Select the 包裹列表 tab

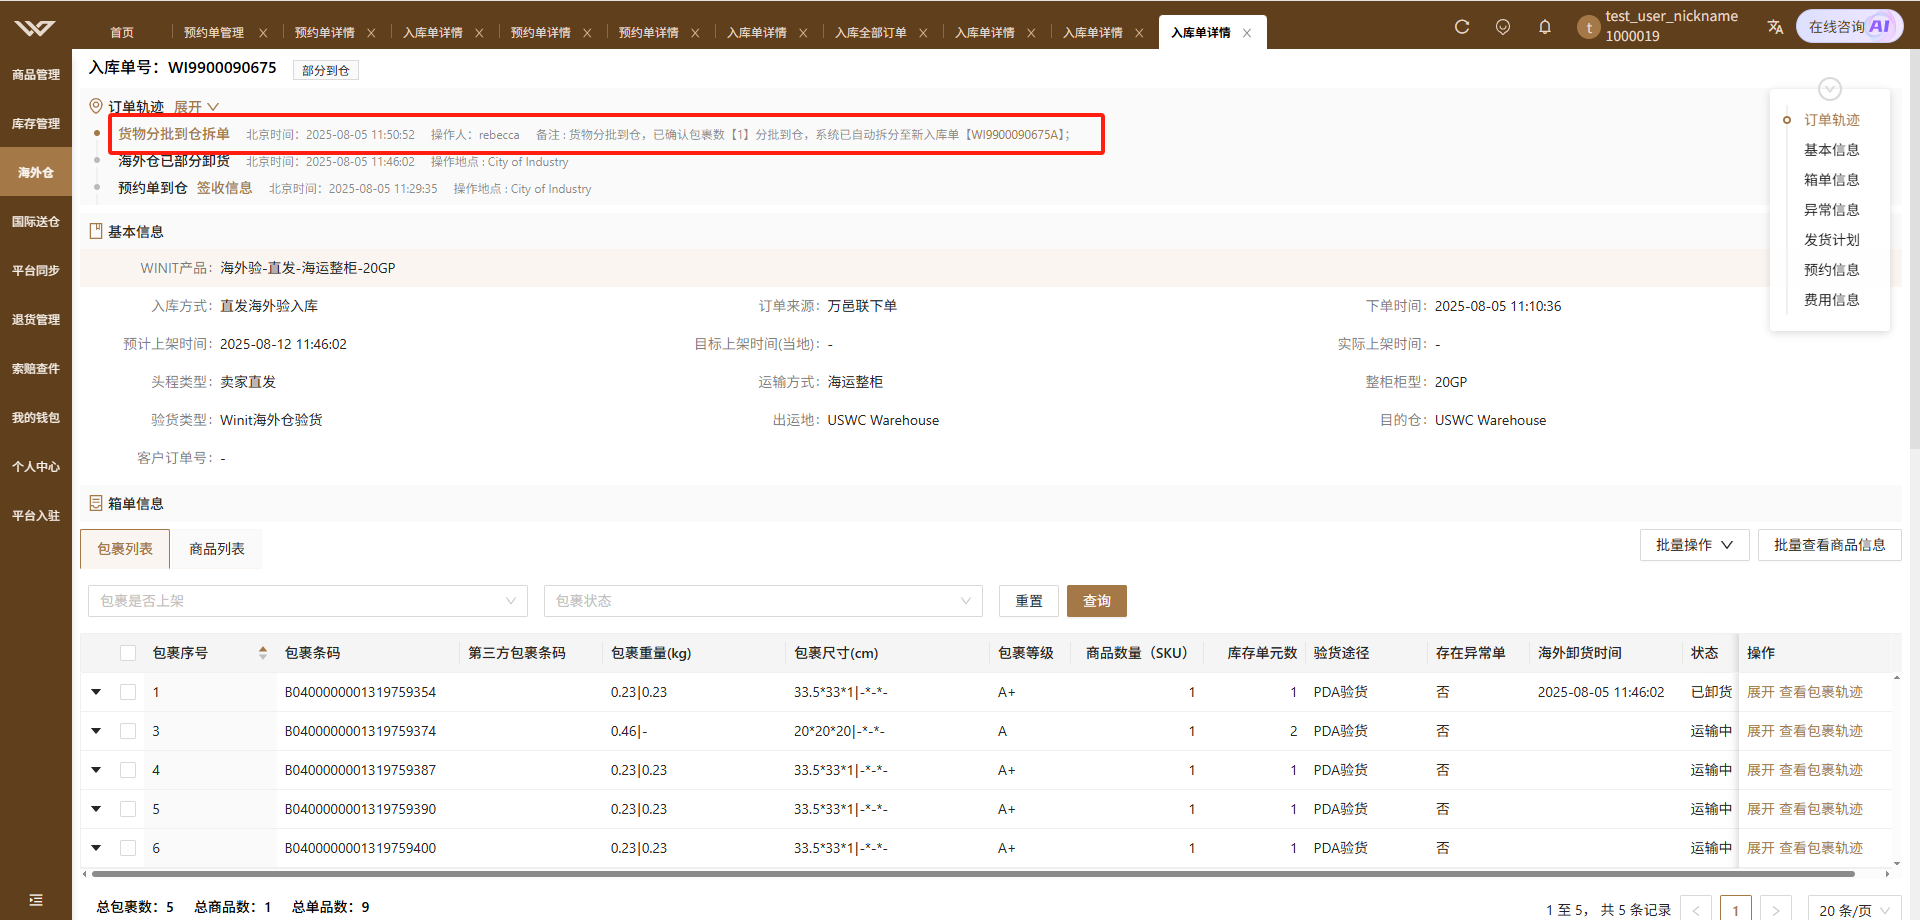point(125,549)
